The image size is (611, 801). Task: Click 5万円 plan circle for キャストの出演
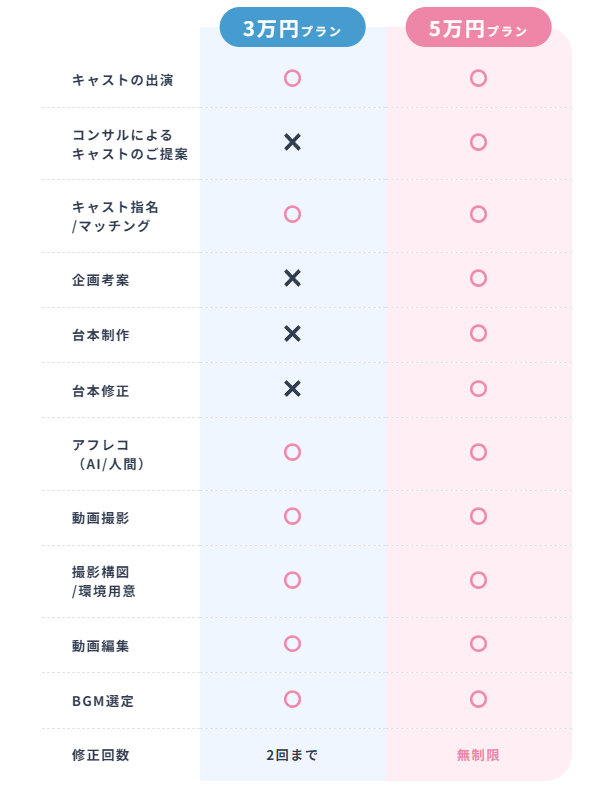[x=478, y=78]
